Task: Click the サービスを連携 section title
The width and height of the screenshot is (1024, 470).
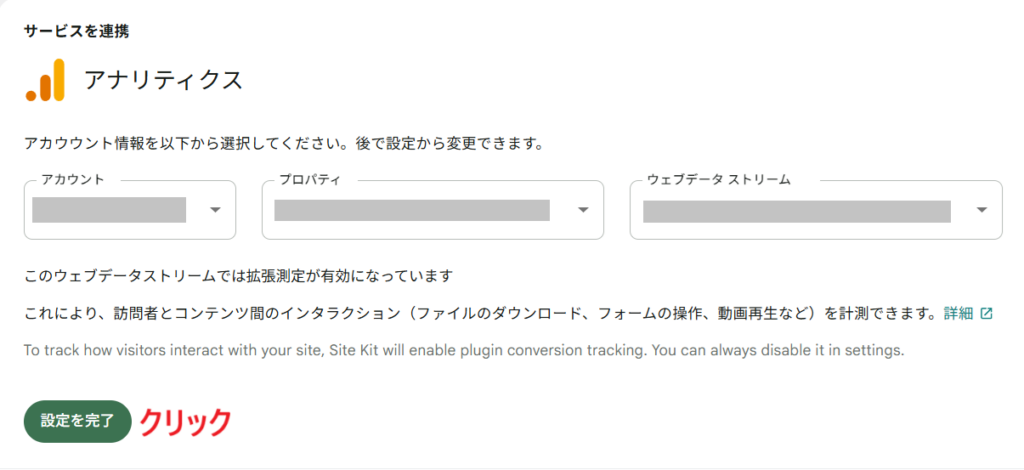Action: (x=76, y=30)
